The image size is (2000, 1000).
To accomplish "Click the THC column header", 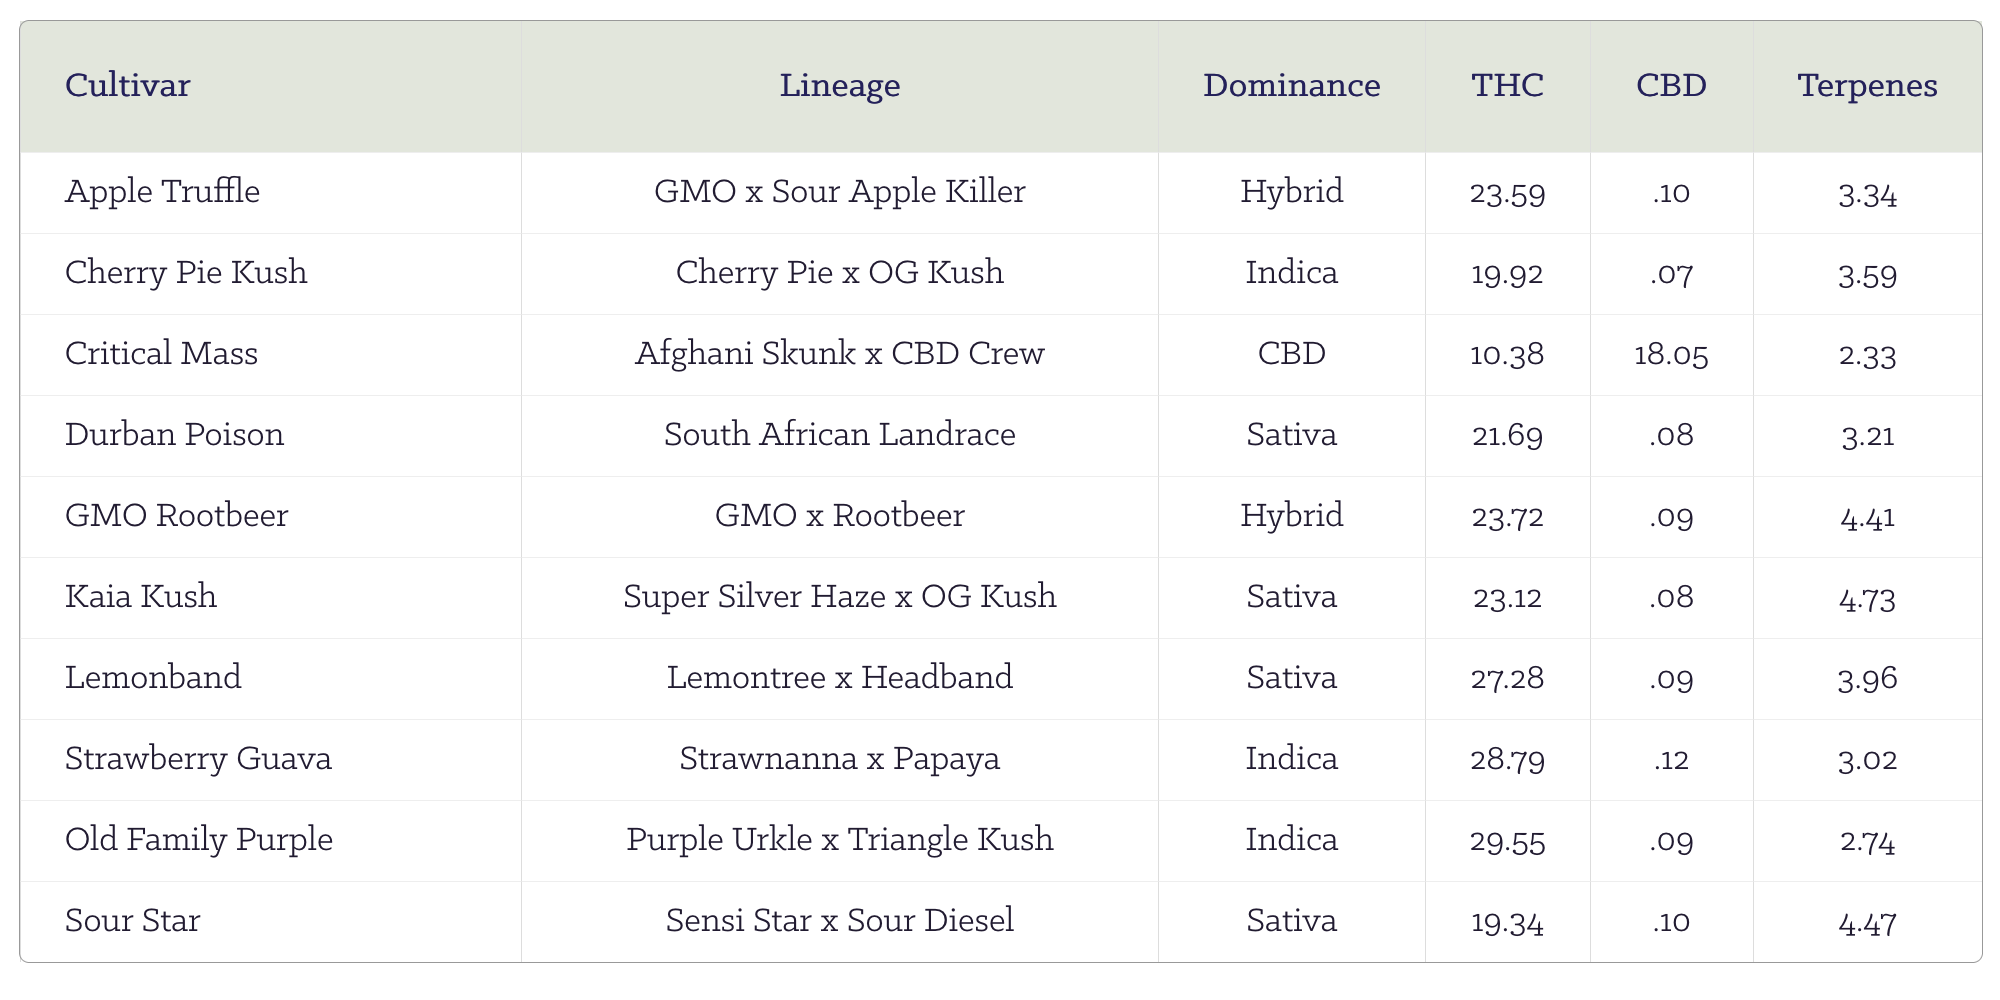I will [1507, 86].
